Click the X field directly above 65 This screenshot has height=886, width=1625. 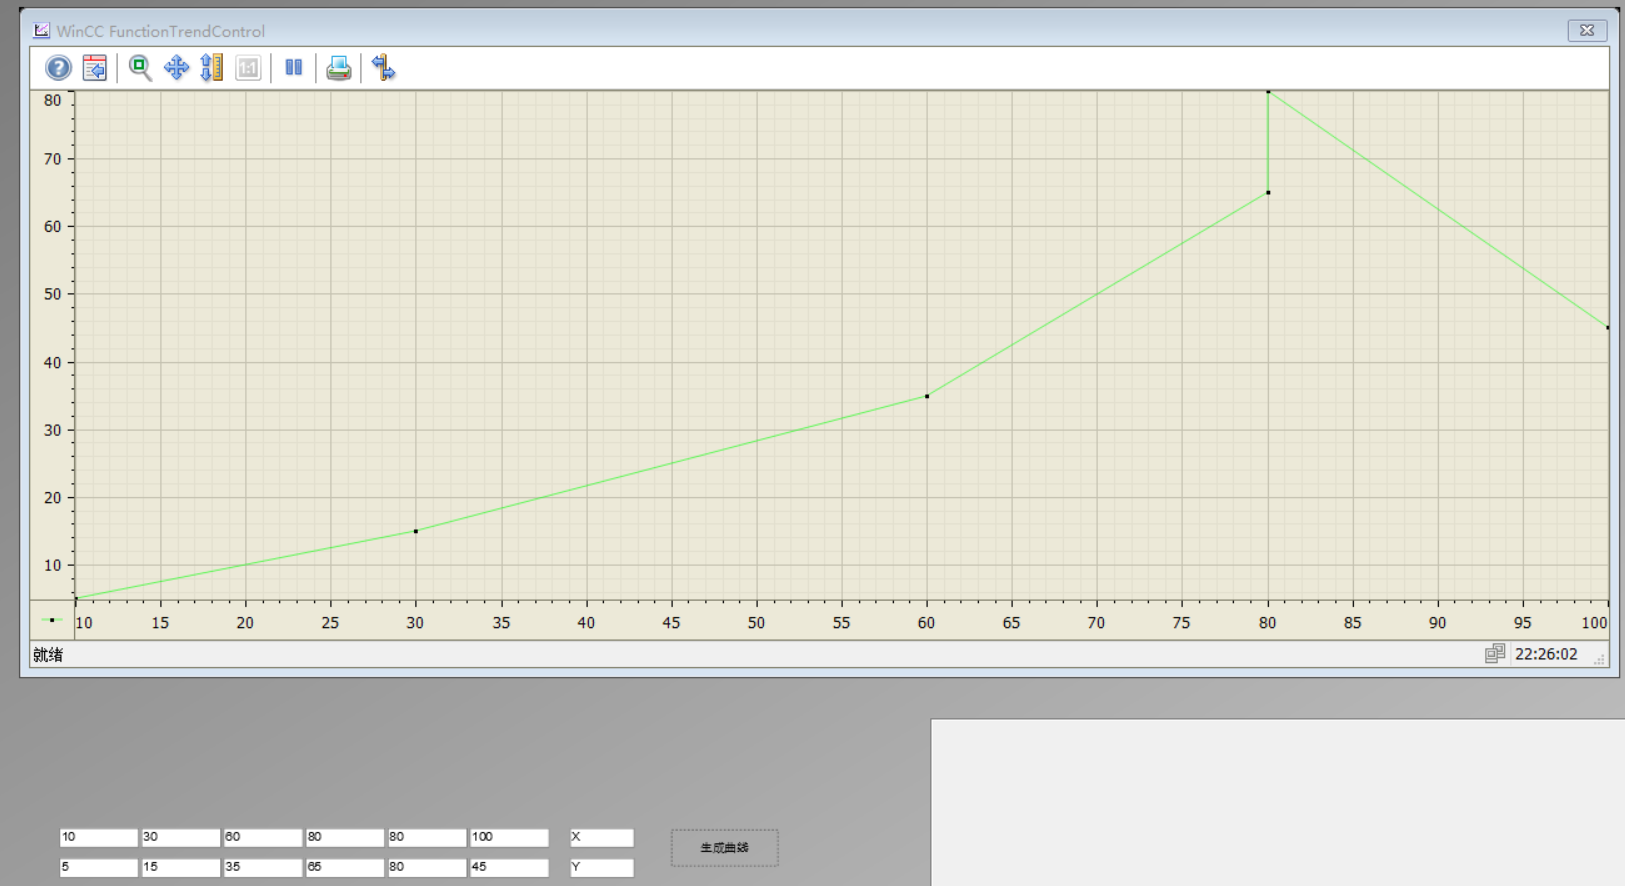[x=344, y=837]
